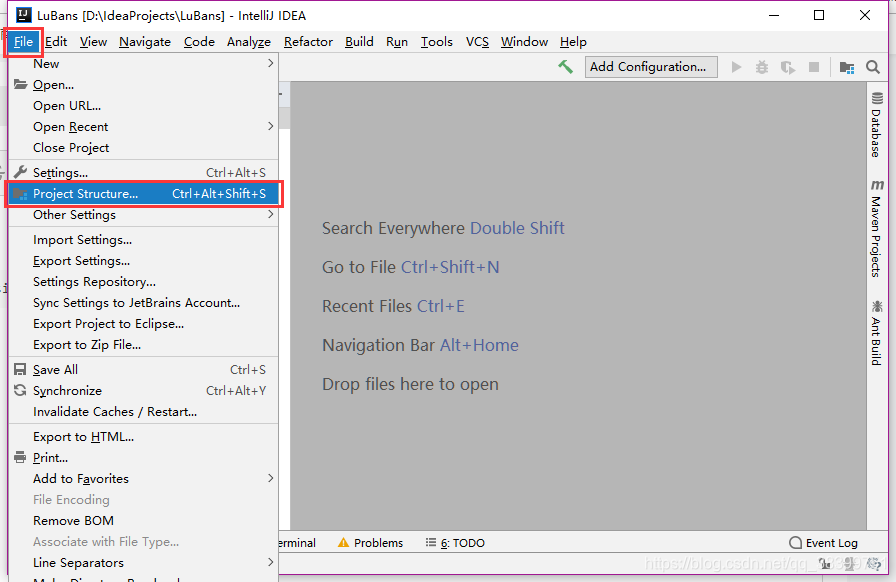This screenshot has width=896, height=582.
Task: Open the View menu
Action: click(93, 42)
